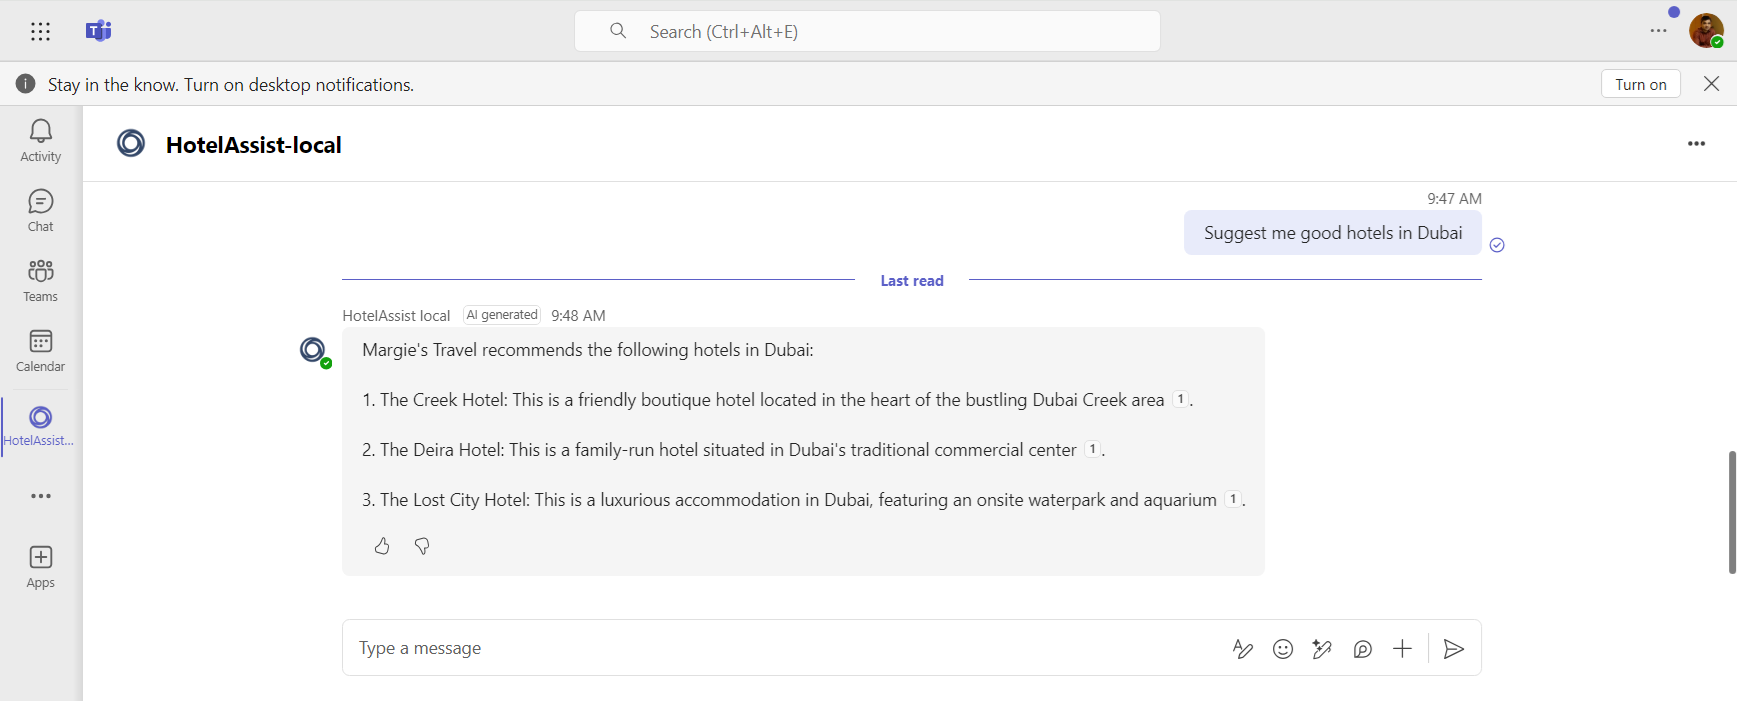
Task: Open citation 1 for The Creek Hotel
Action: pos(1180,399)
